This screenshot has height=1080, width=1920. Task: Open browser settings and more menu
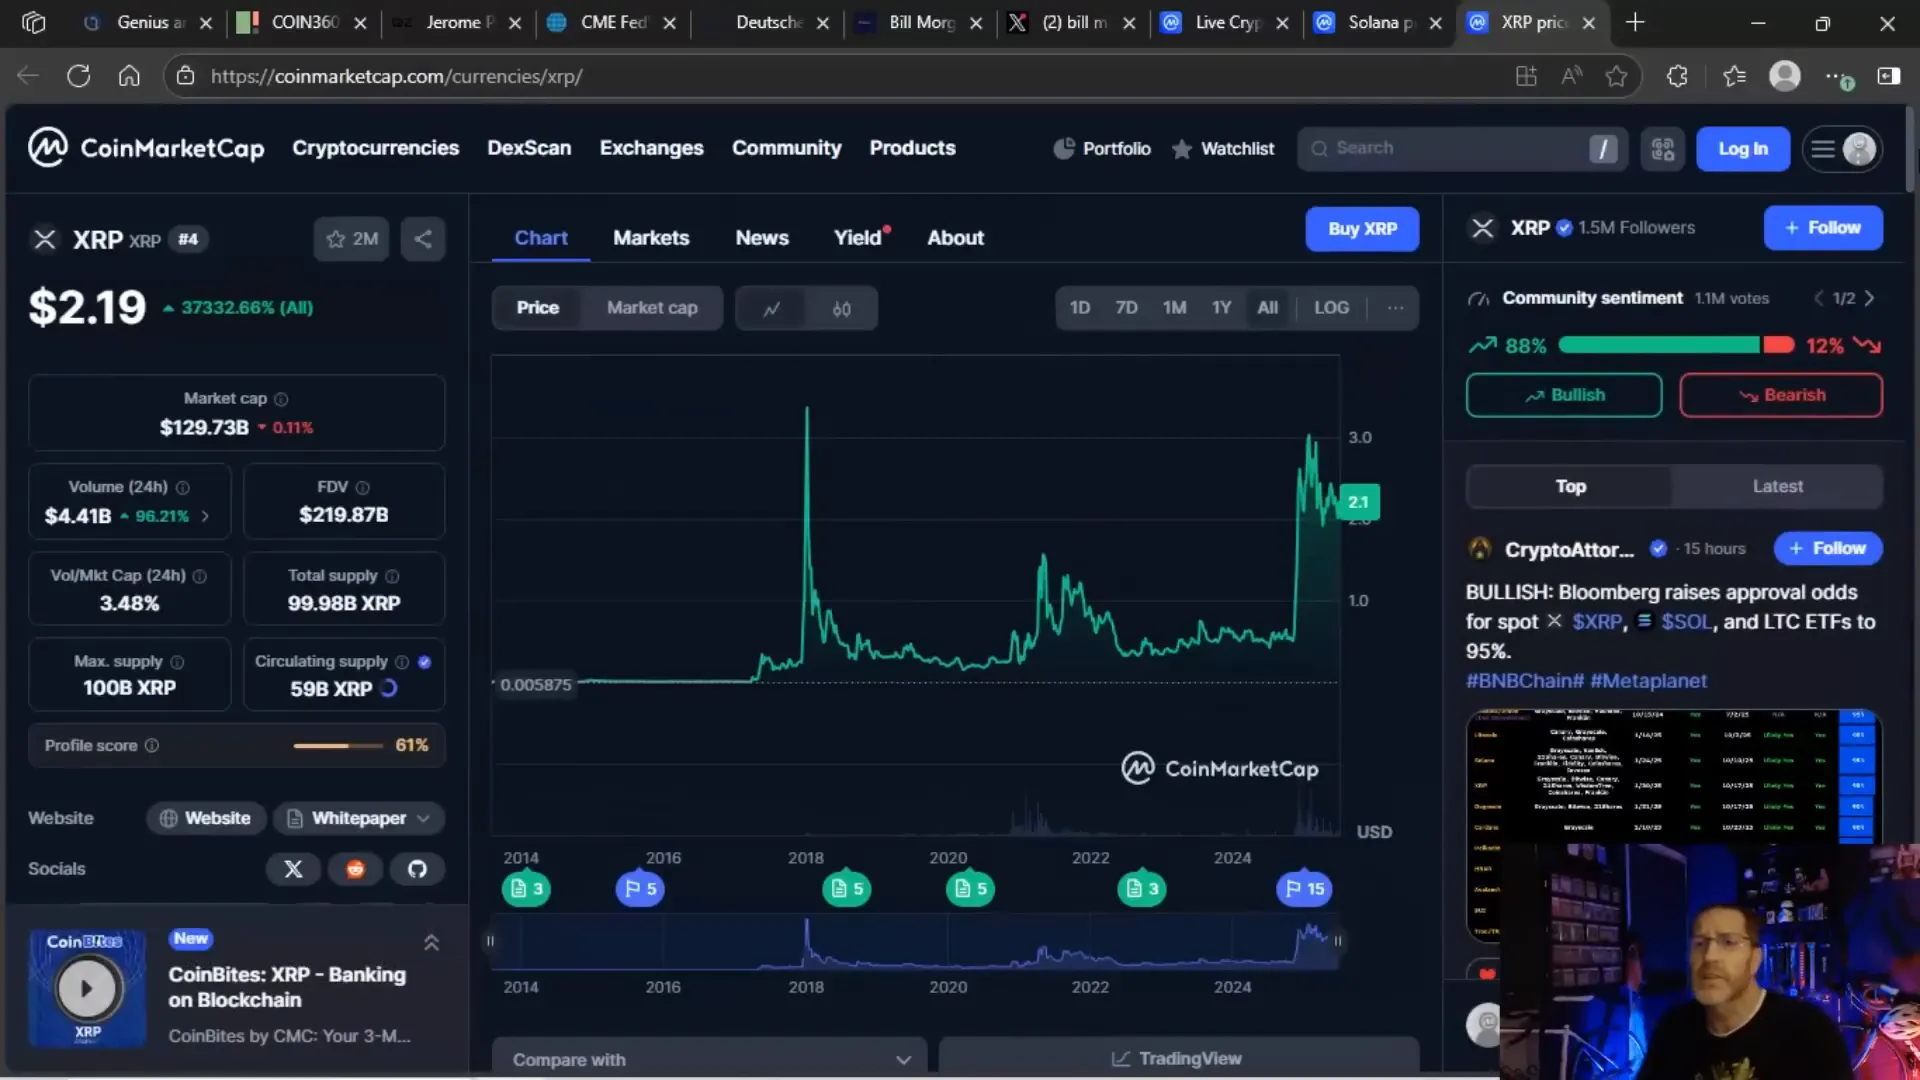pyautogui.click(x=1838, y=76)
